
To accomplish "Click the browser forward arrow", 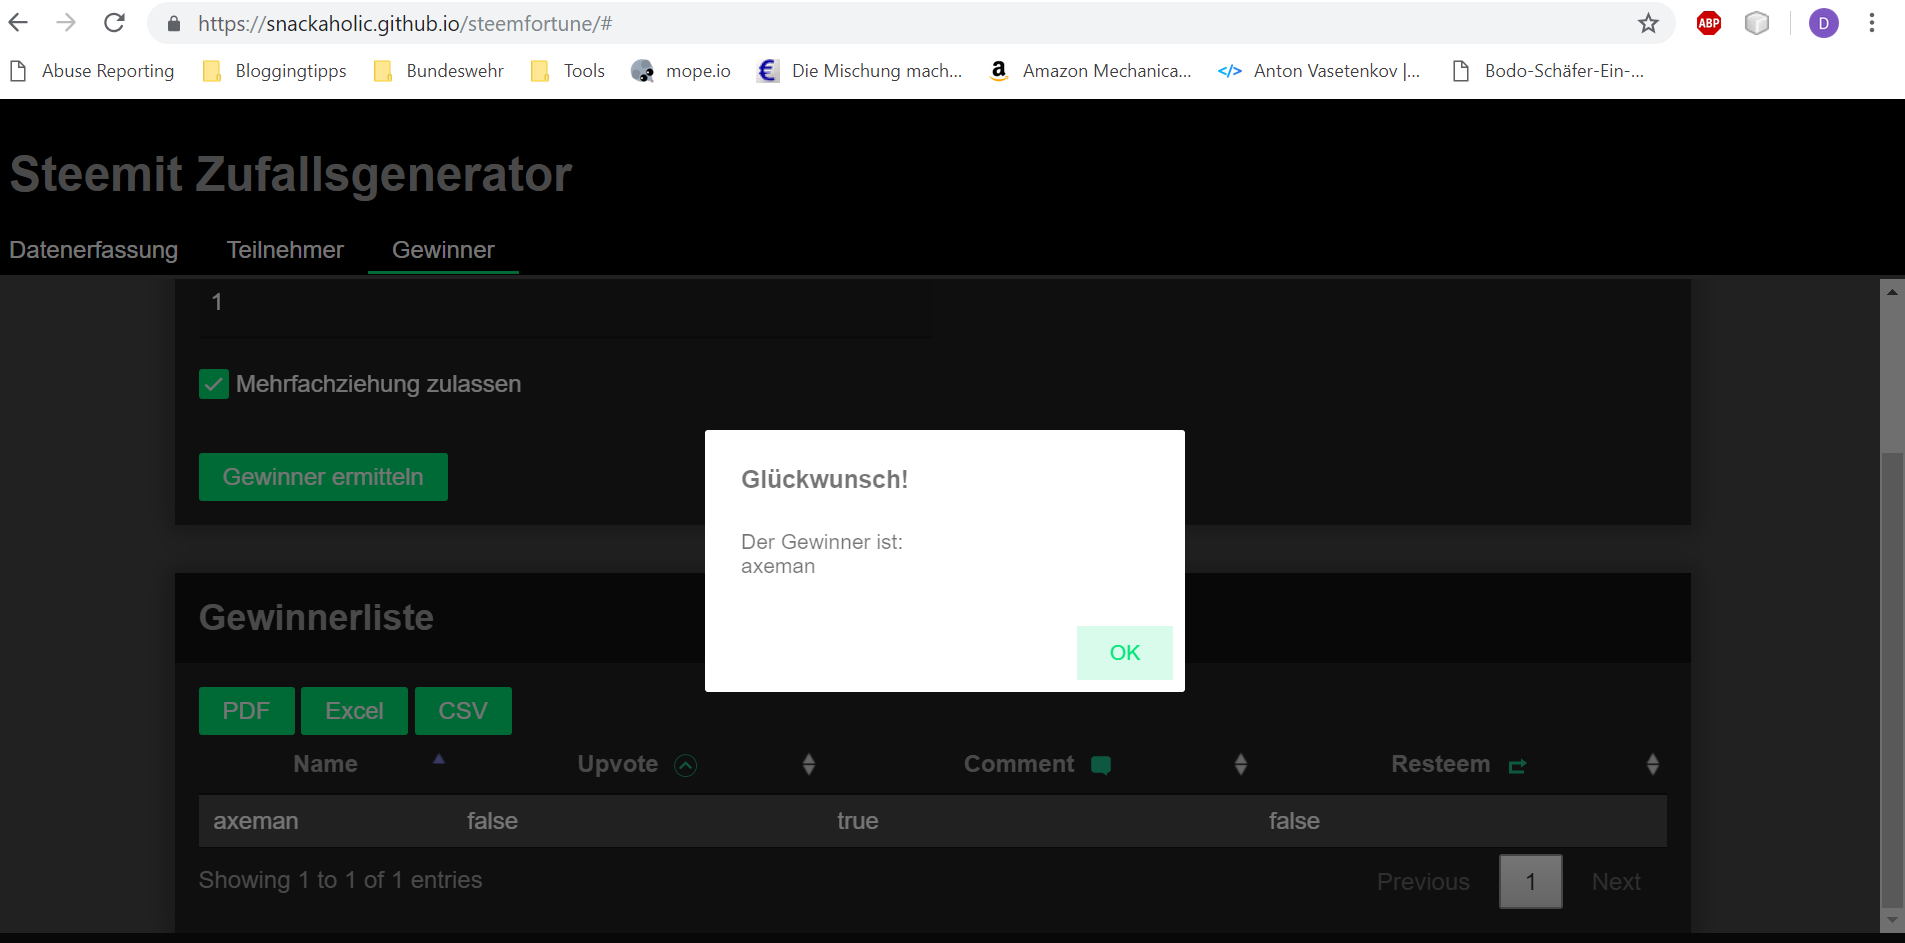I will point(66,23).
